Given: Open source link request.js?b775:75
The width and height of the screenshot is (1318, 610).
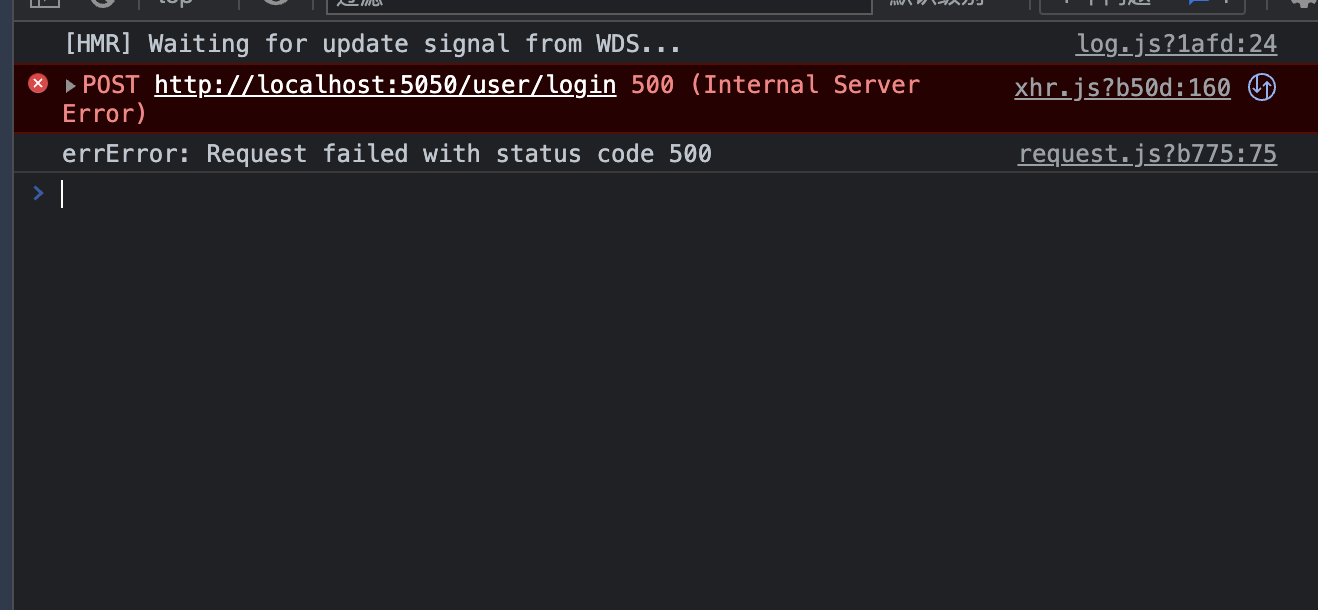Looking at the screenshot, I should pos(1147,154).
